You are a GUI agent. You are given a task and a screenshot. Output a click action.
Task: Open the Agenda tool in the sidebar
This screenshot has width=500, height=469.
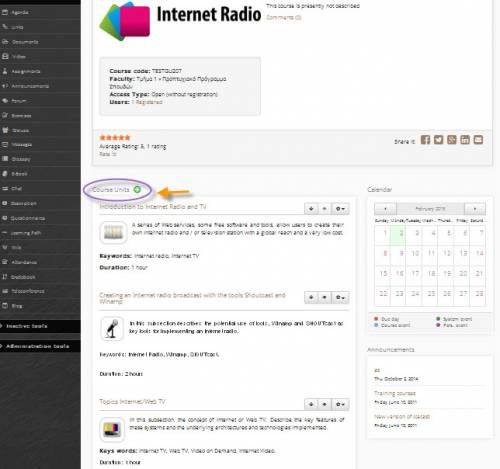pos(19,12)
